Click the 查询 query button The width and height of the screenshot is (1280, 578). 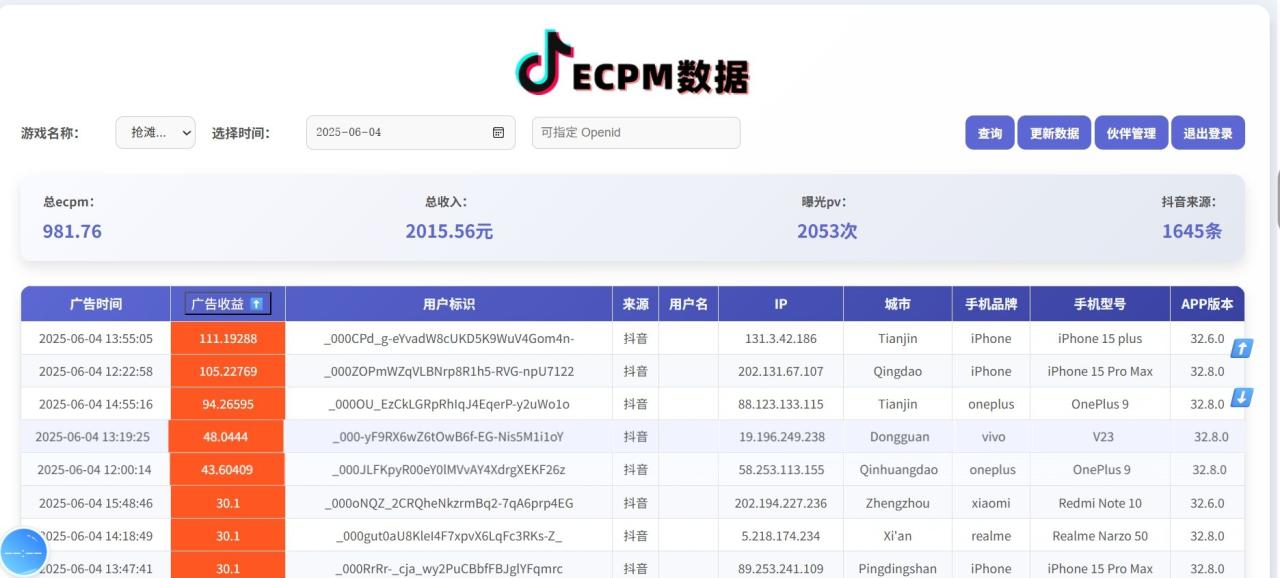click(989, 132)
